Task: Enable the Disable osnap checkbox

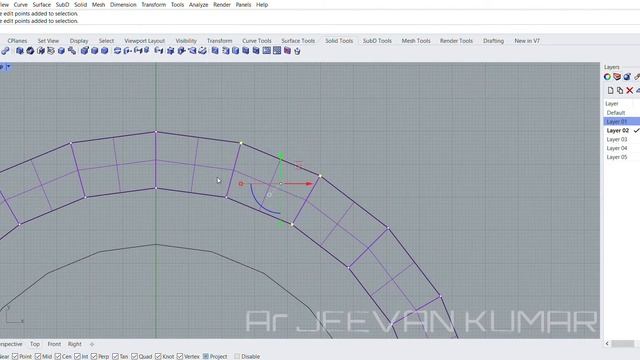Action: [x=237, y=356]
